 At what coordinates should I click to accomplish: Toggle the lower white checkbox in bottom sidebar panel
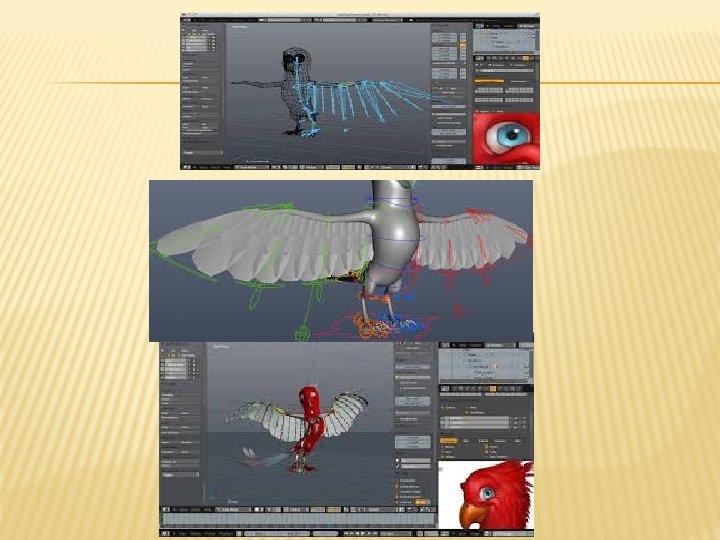pyautogui.click(x=398, y=467)
